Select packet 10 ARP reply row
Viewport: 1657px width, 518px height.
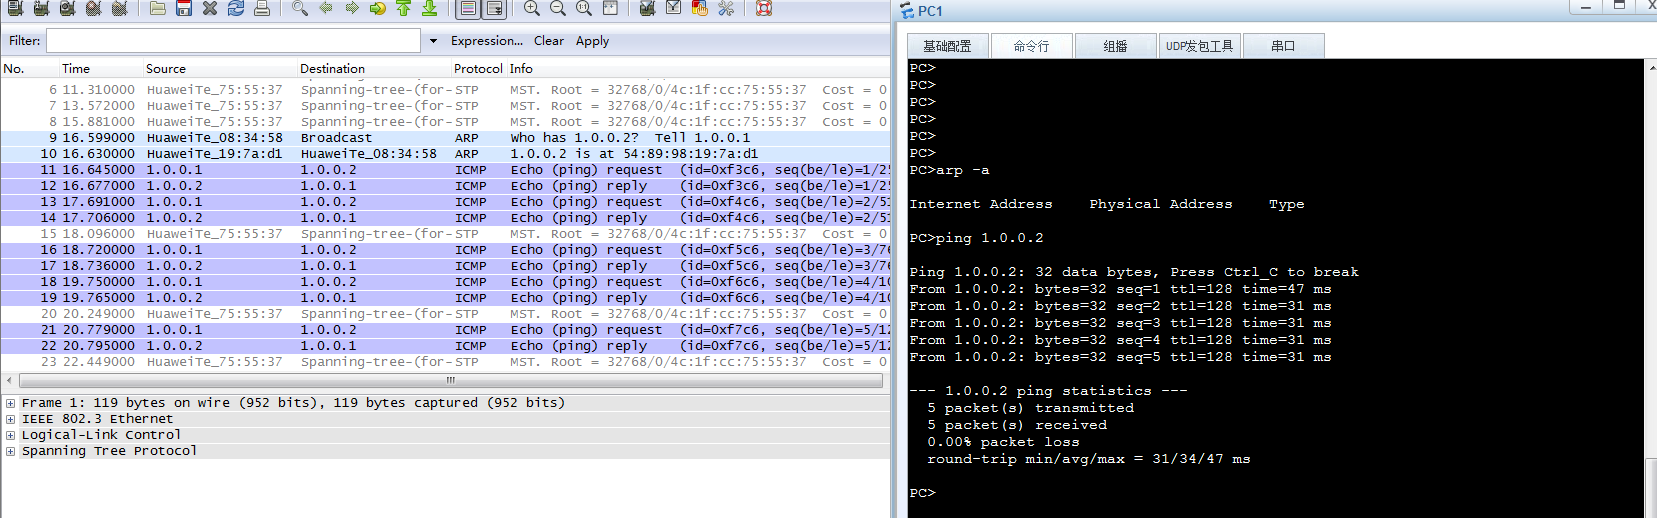tap(445, 154)
